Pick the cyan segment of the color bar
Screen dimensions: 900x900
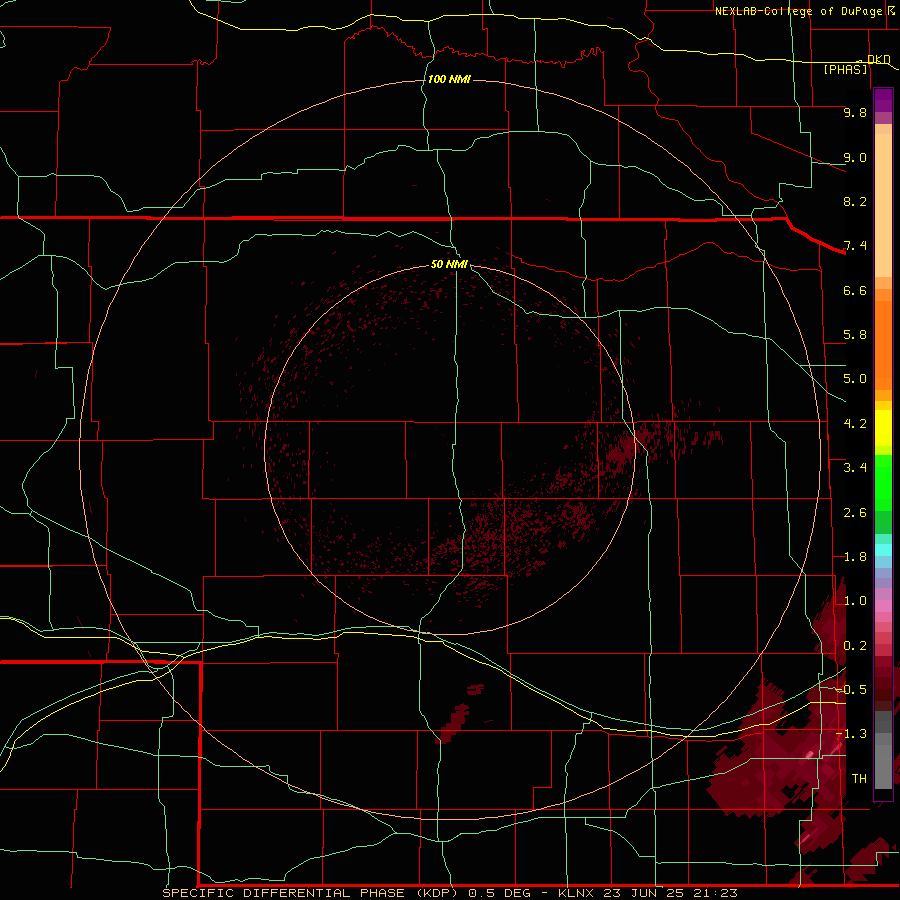[883, 550]
